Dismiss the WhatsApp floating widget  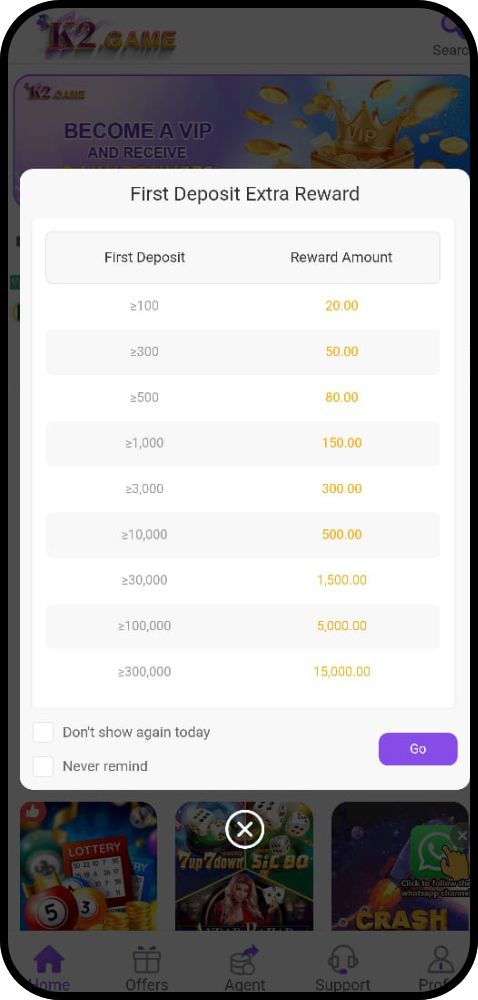click(462, 835)
